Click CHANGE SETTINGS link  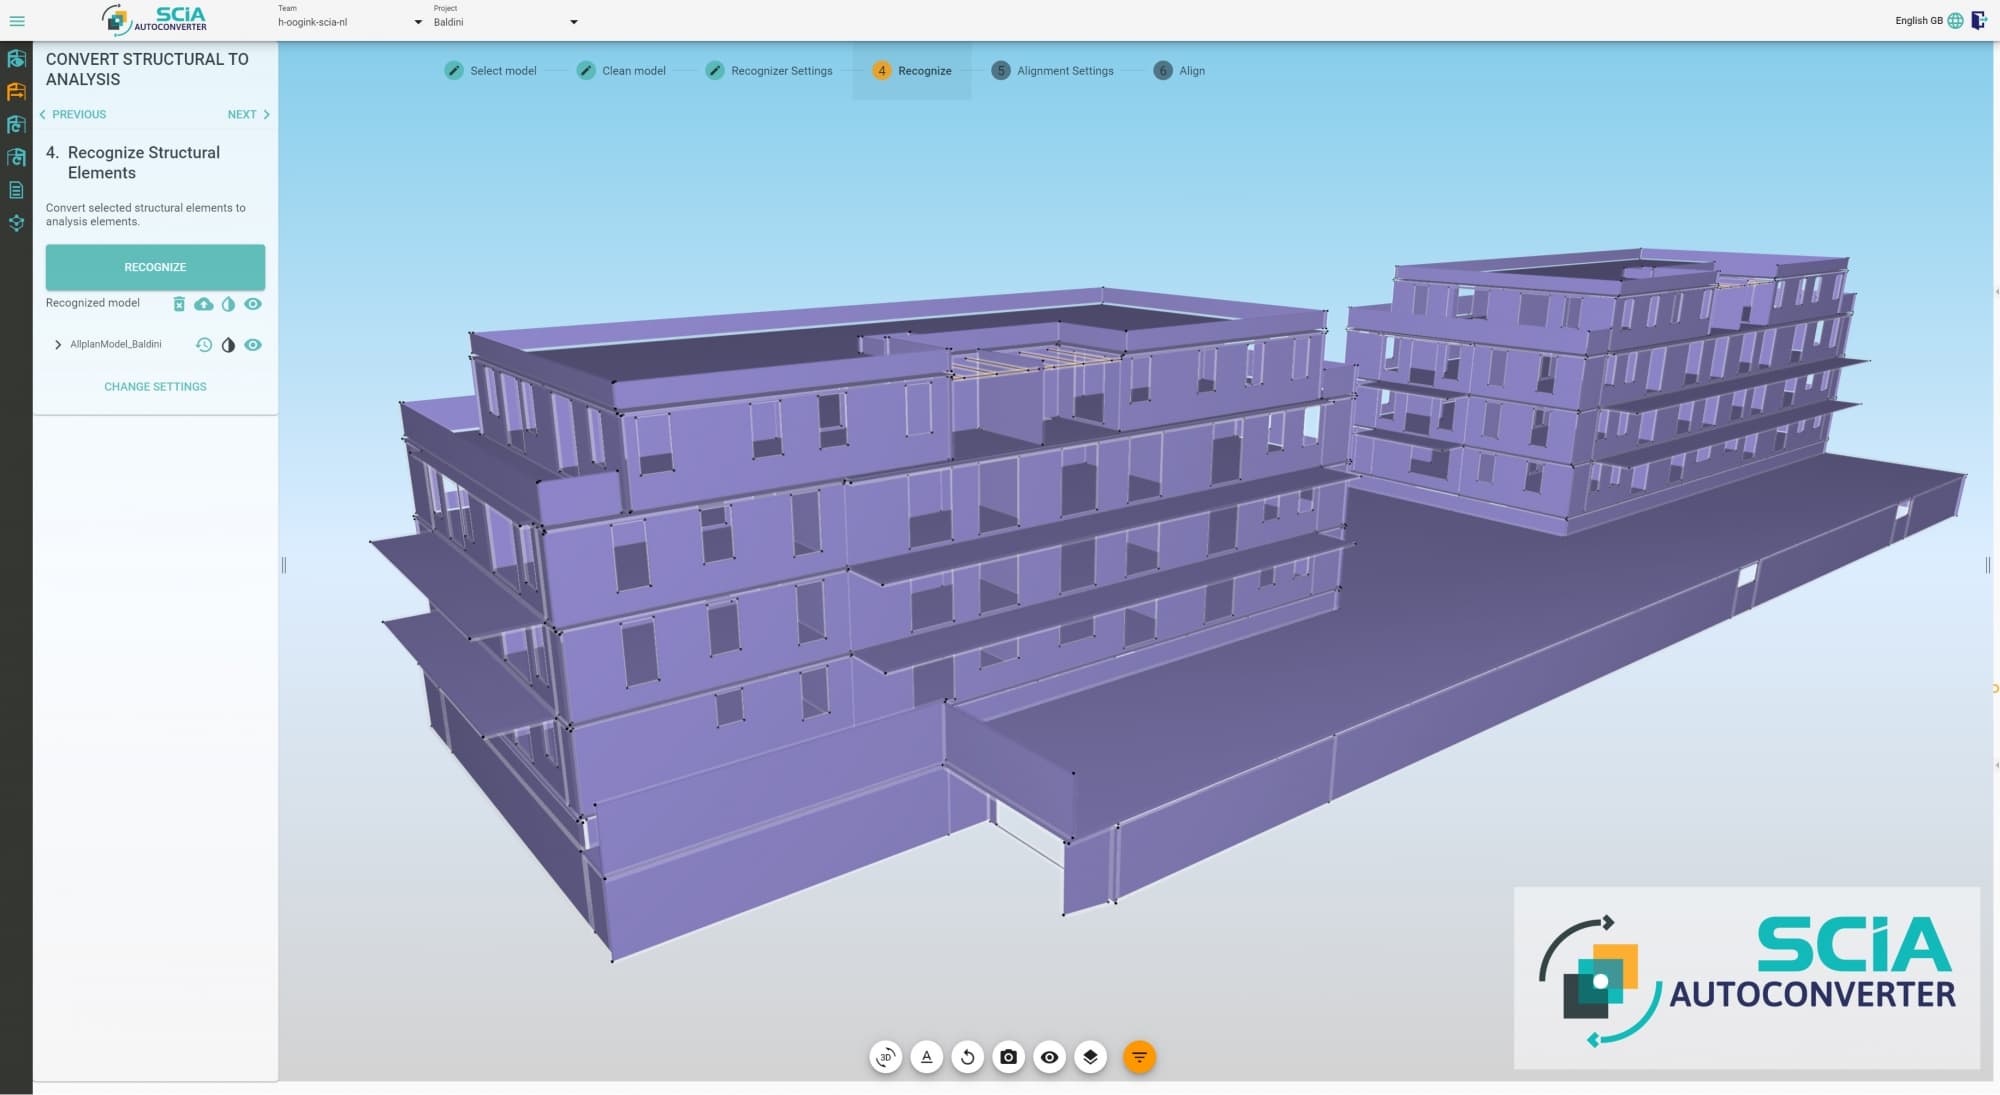point(155,387)
